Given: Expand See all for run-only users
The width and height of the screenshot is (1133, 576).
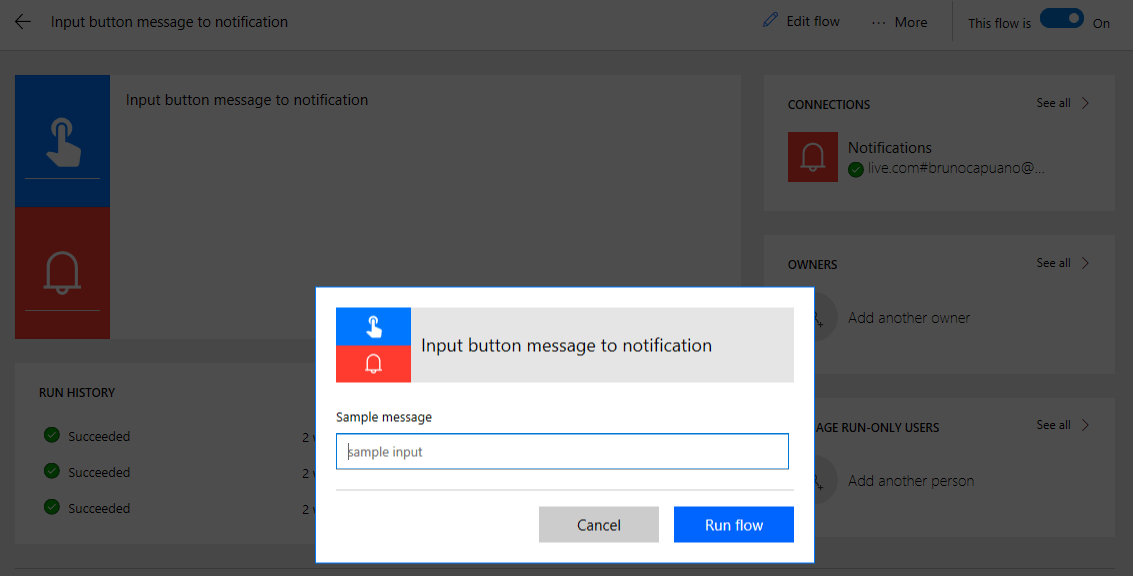Looking at the screenshot, I should click(1063, 425).
